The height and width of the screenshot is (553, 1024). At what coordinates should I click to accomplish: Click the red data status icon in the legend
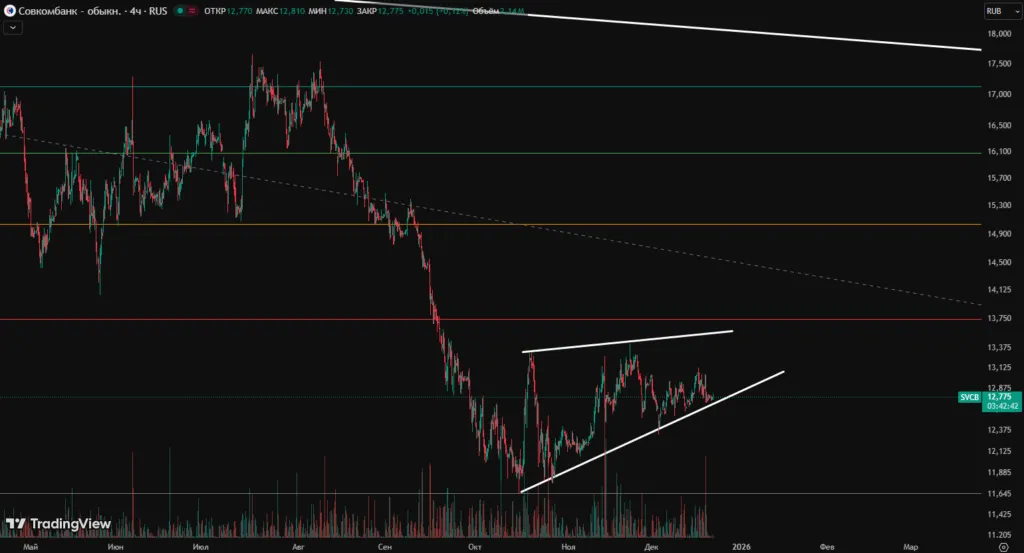click(192, 11)
